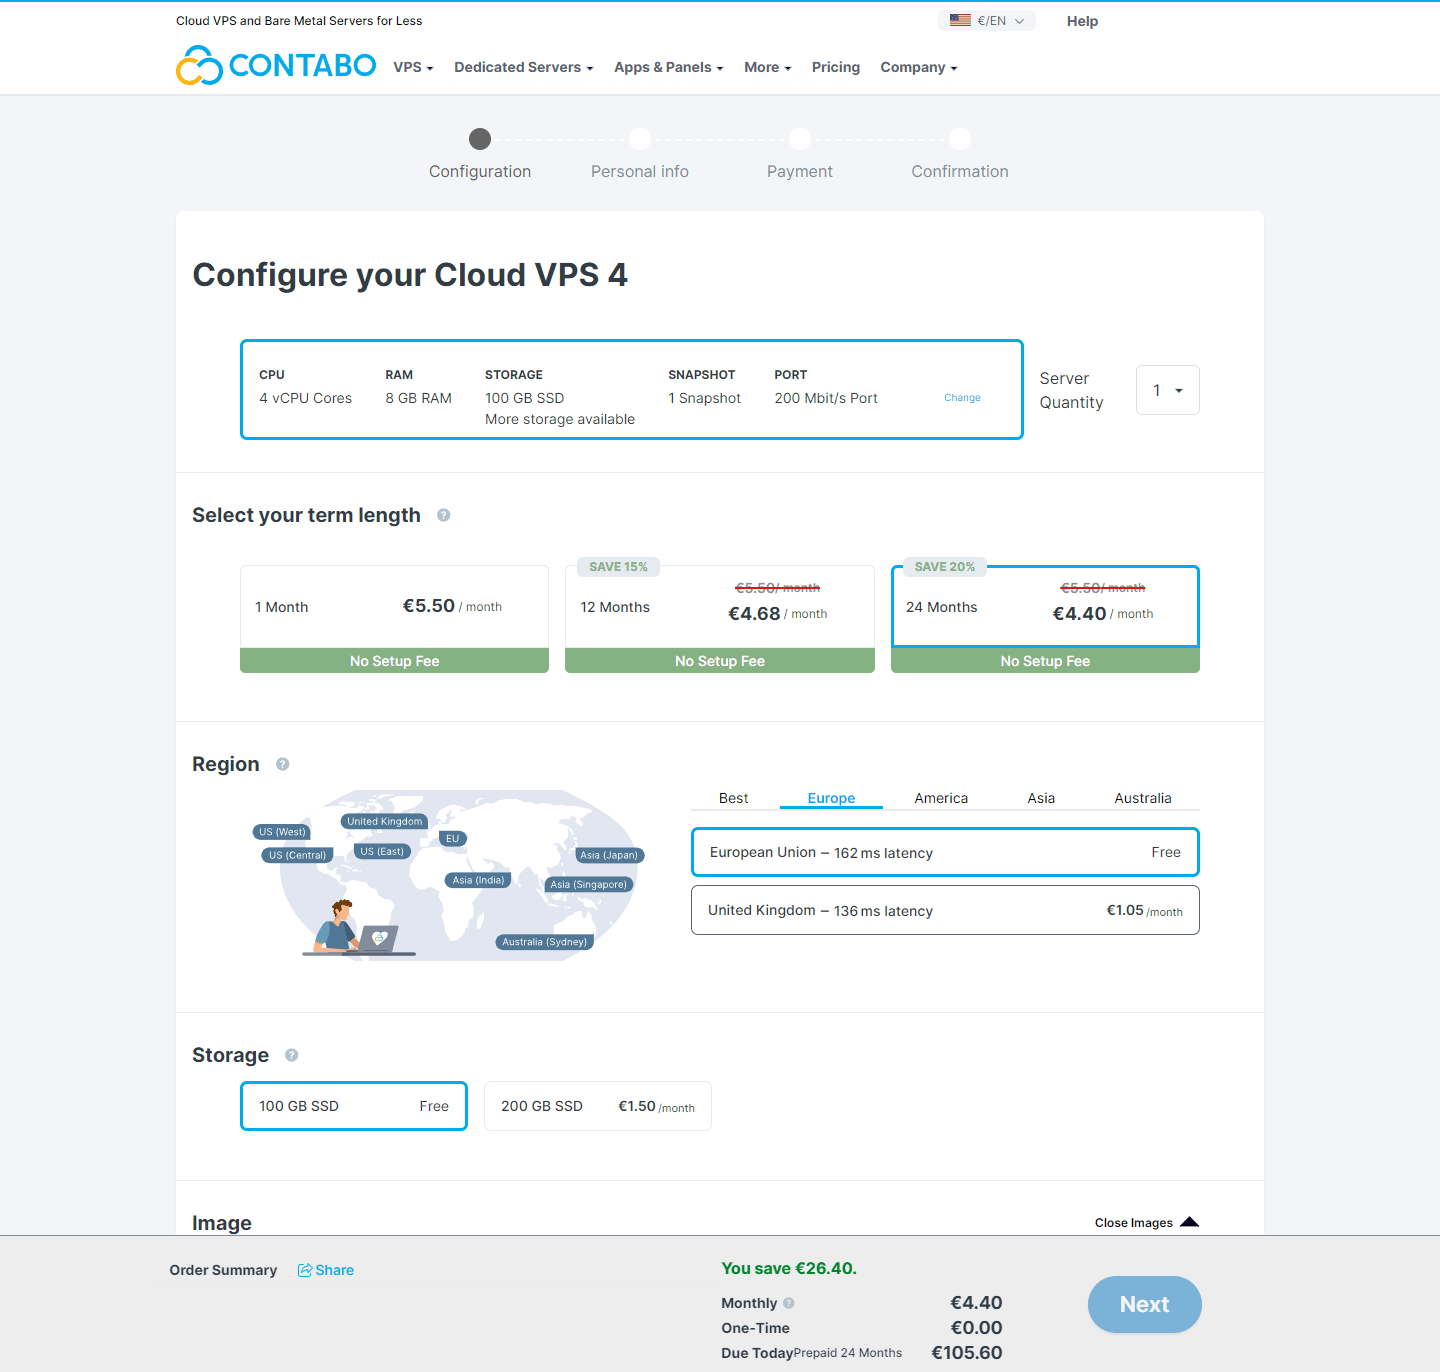Switch to the Europe region tab
The image size is (1440, 1372).
[x=831, y=798]
